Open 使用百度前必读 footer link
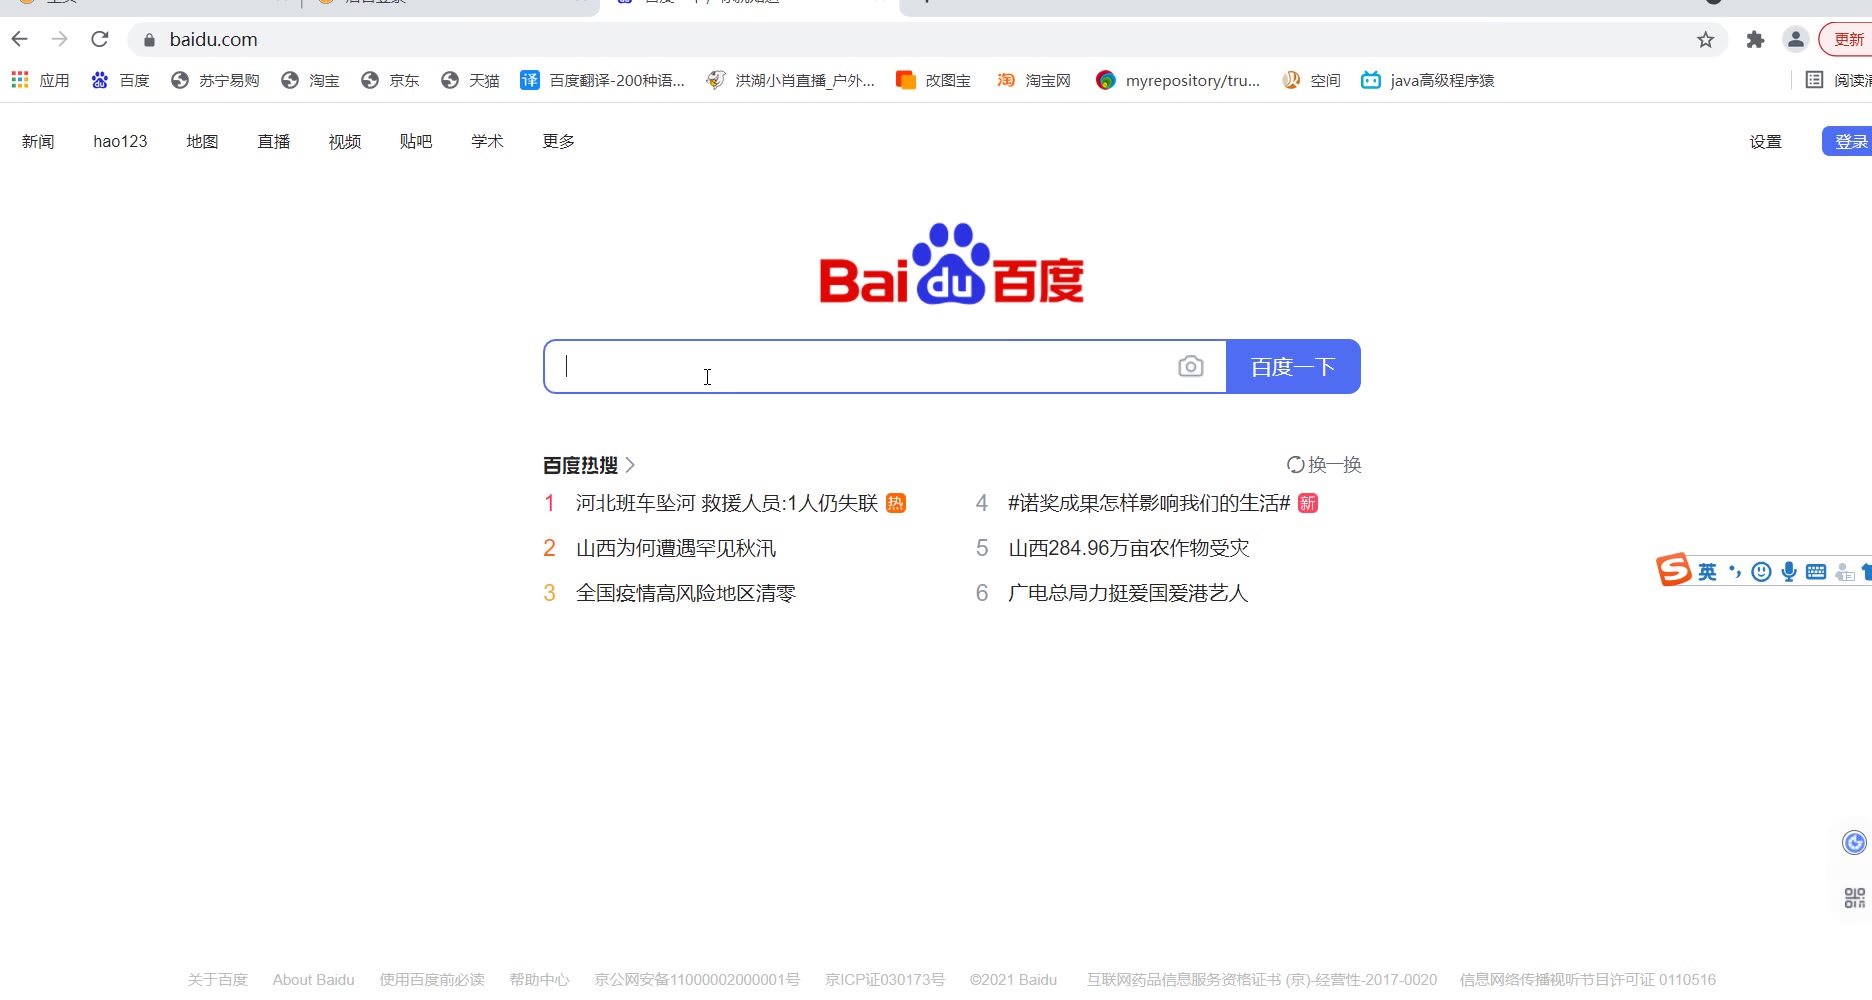This screenshot has height=1000, width=1872. 432,980
